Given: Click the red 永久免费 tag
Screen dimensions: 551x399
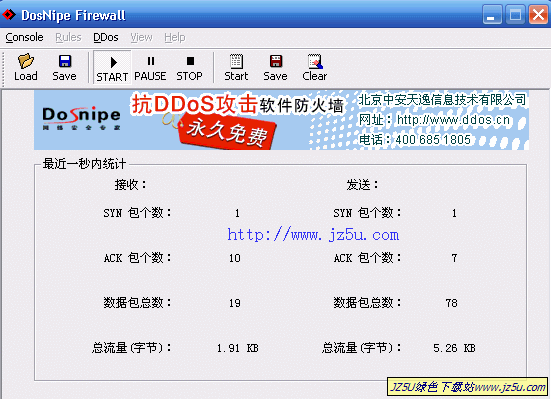Looking at the screenshot, I should tap(227, 133).
